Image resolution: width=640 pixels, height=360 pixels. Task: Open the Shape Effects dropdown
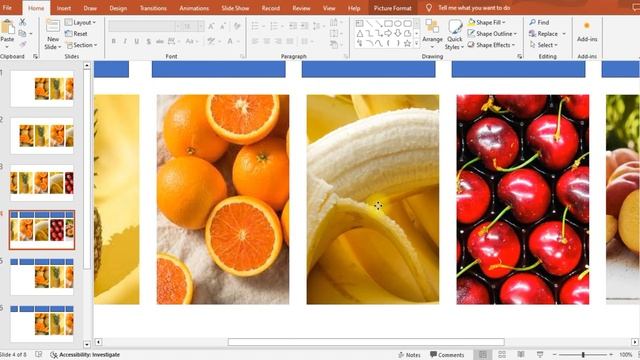pyautogui.click(x=491, y=45)
